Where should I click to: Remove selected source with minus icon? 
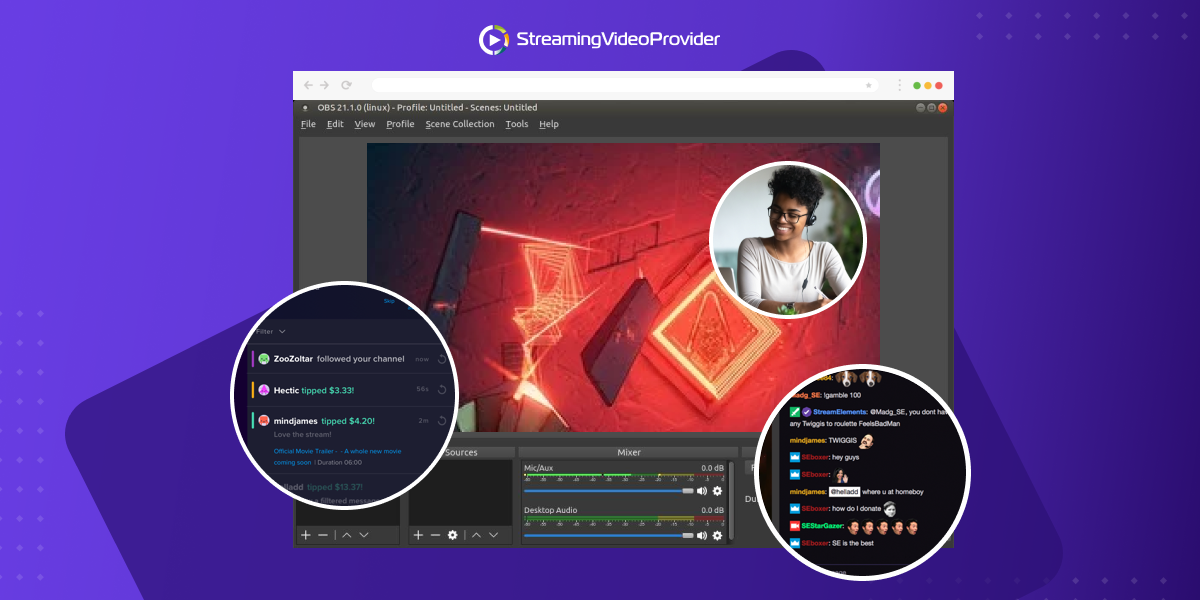[435, 536]
